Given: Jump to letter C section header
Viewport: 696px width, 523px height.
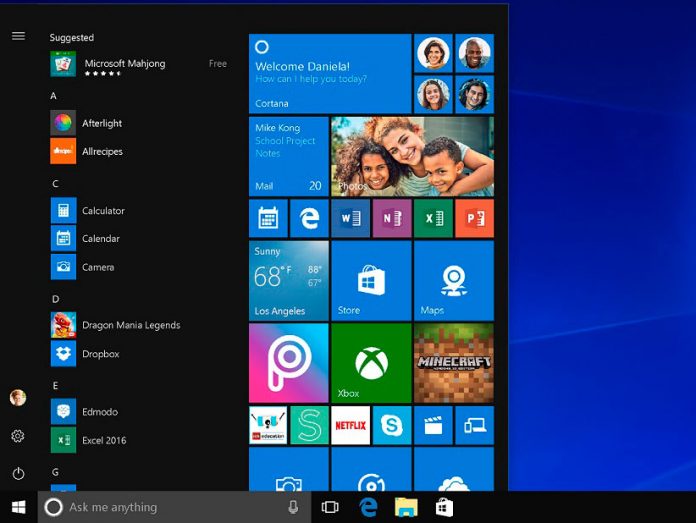Looking at the screenshot, I should point(55,183).
